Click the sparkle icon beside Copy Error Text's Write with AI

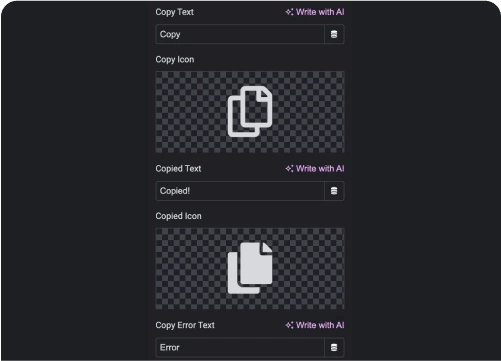click(x=289, y=325)
